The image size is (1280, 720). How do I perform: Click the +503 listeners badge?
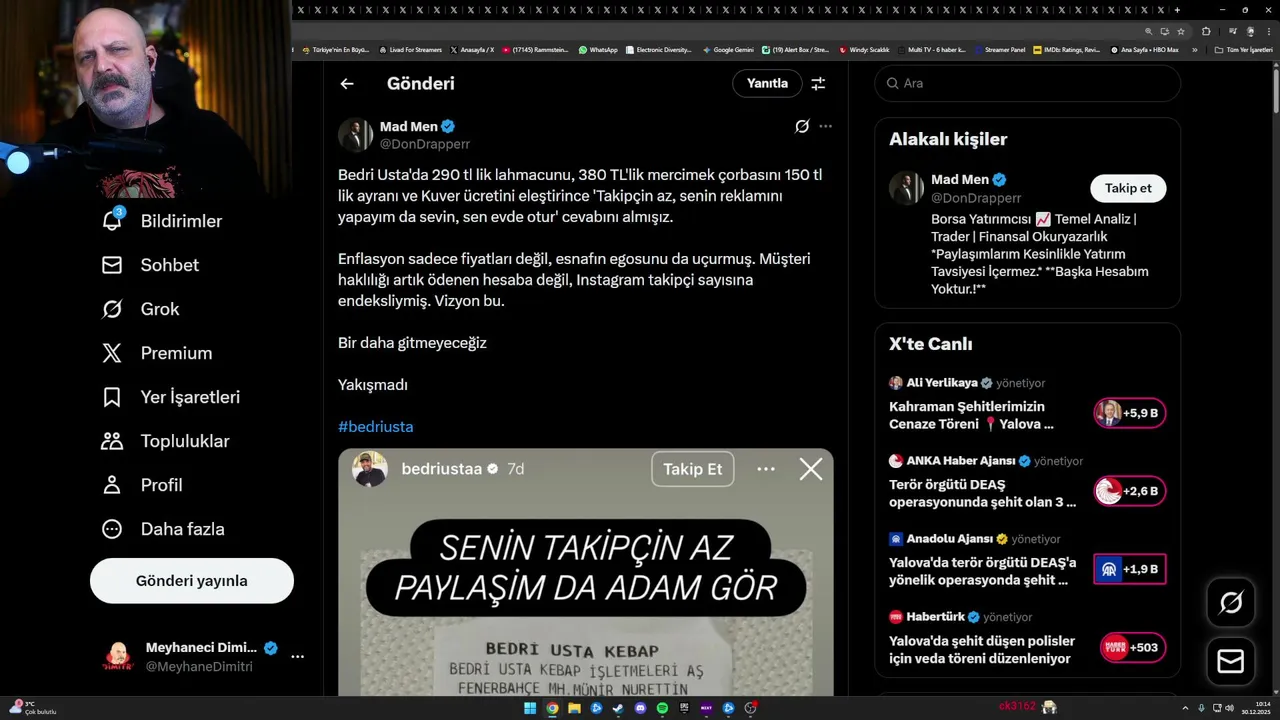[1133, 647]
